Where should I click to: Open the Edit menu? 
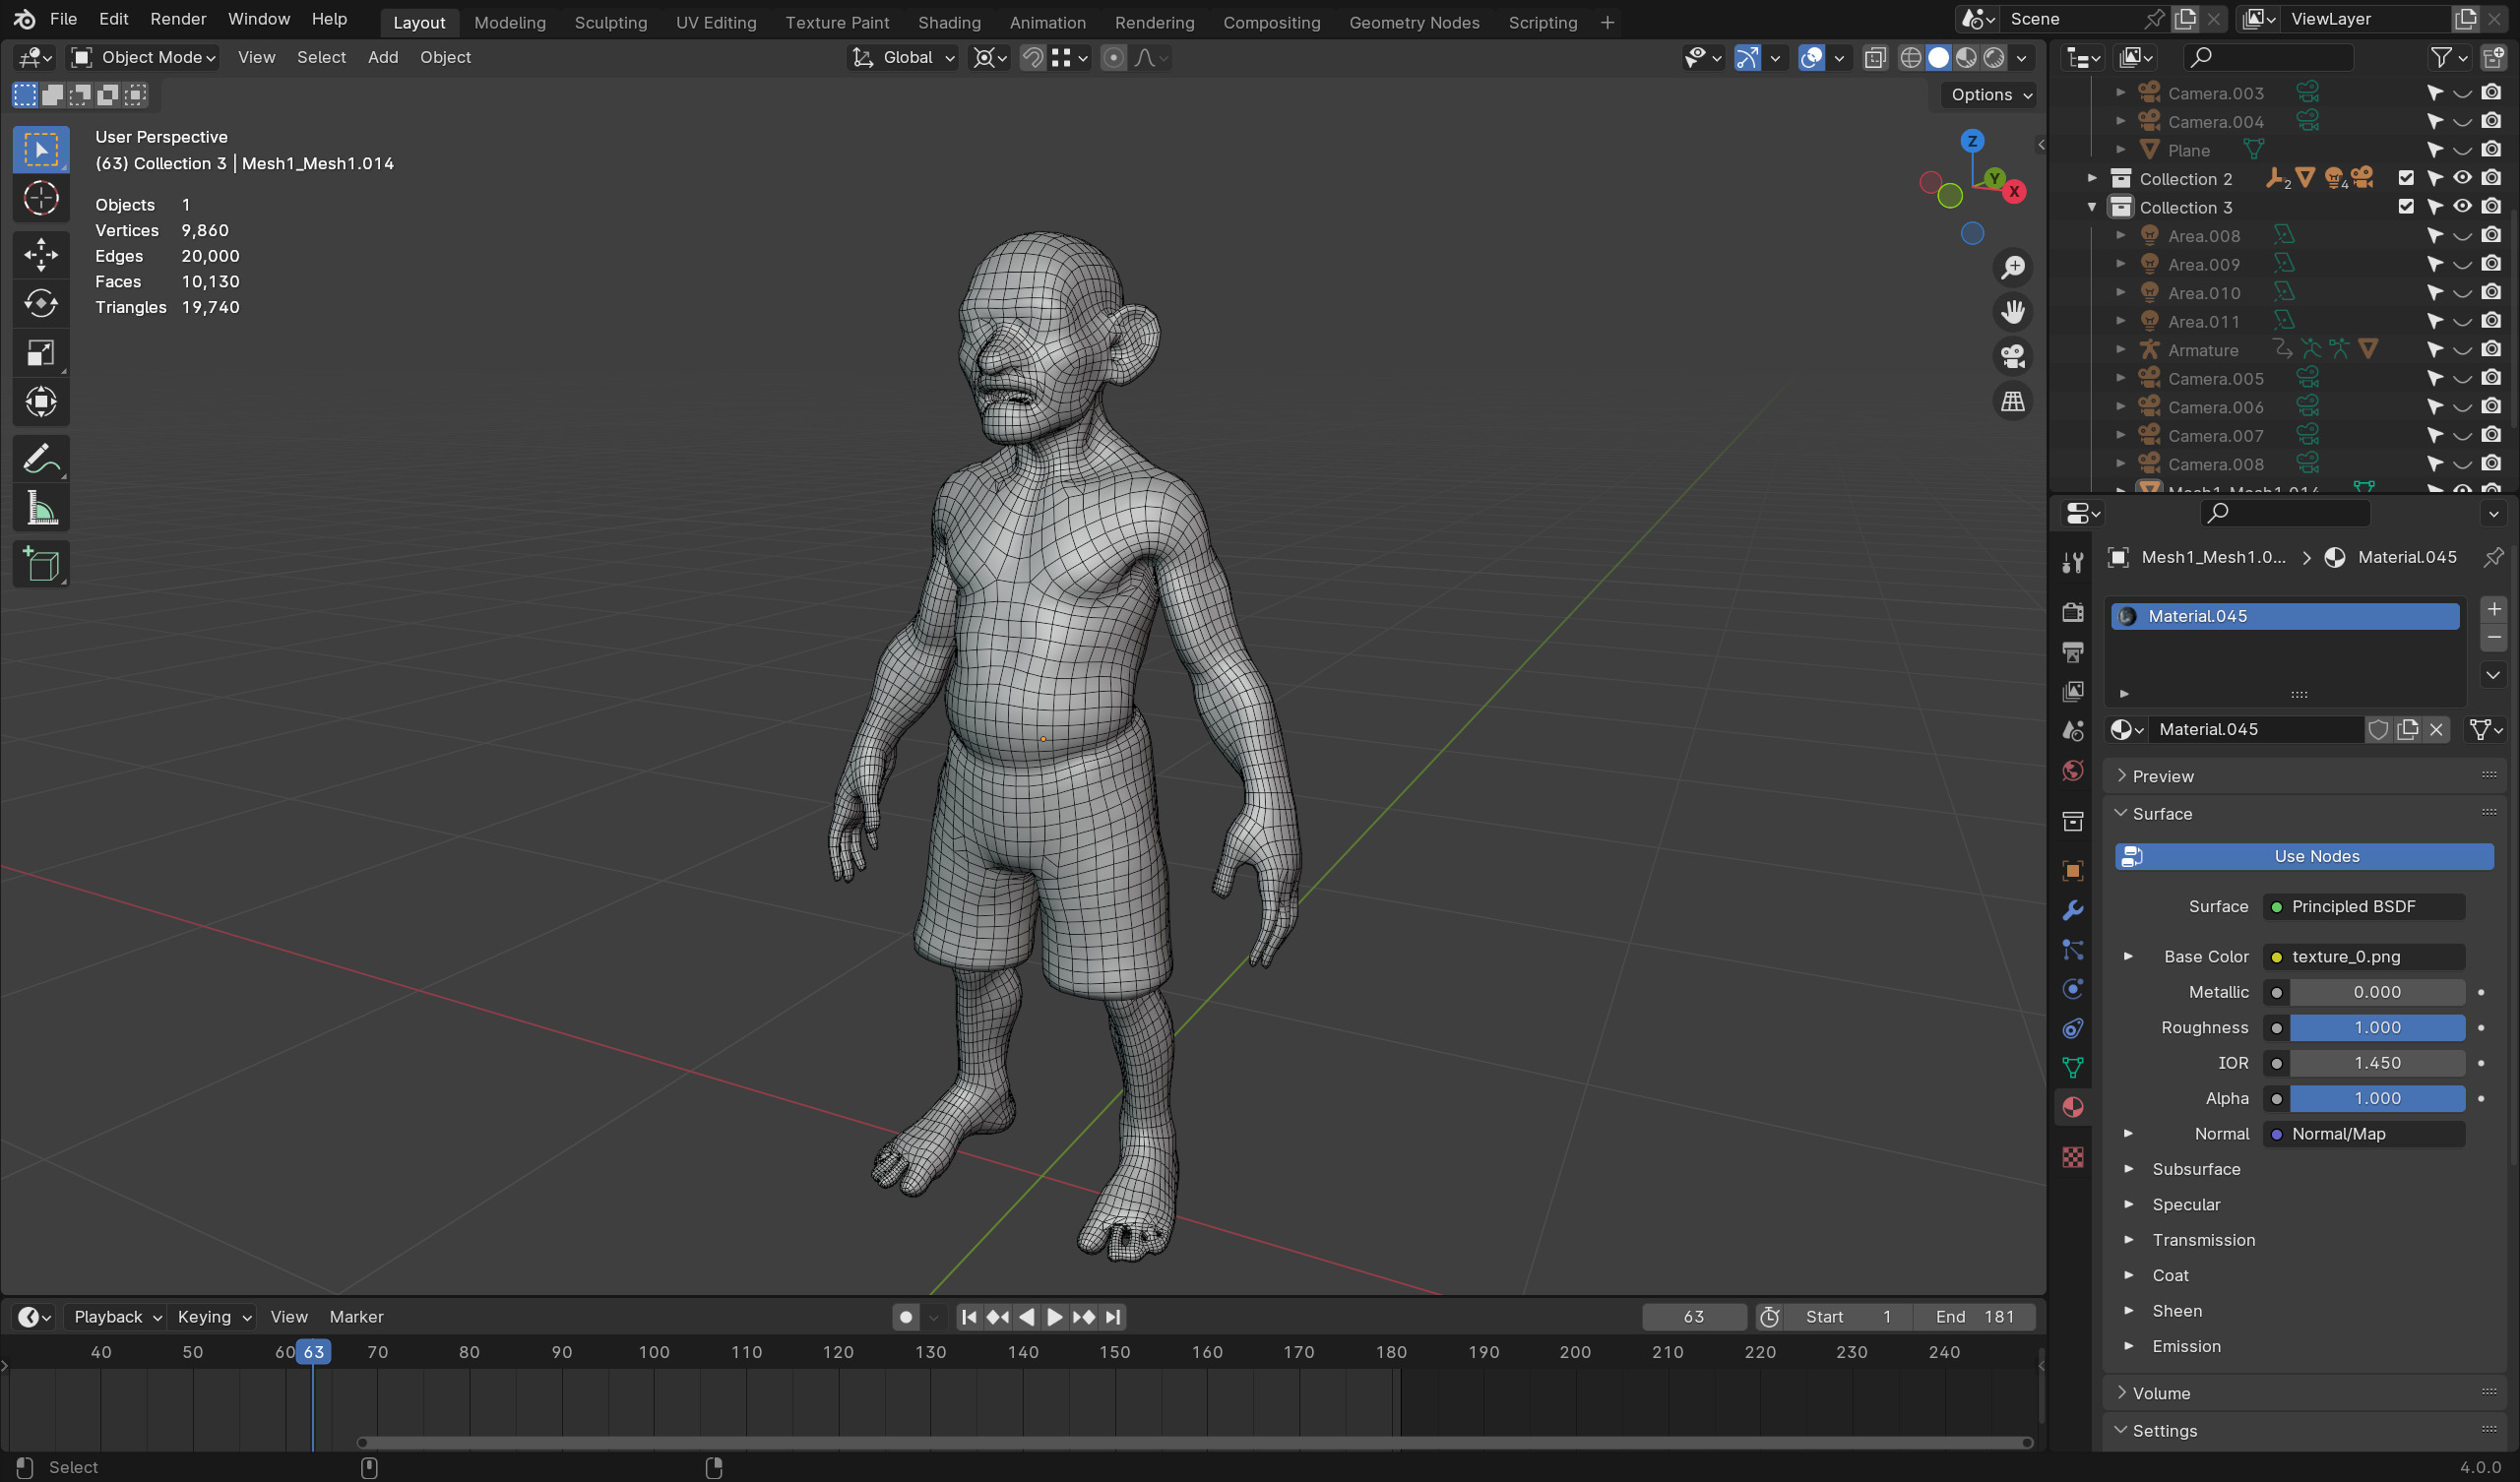pos(113,19)
